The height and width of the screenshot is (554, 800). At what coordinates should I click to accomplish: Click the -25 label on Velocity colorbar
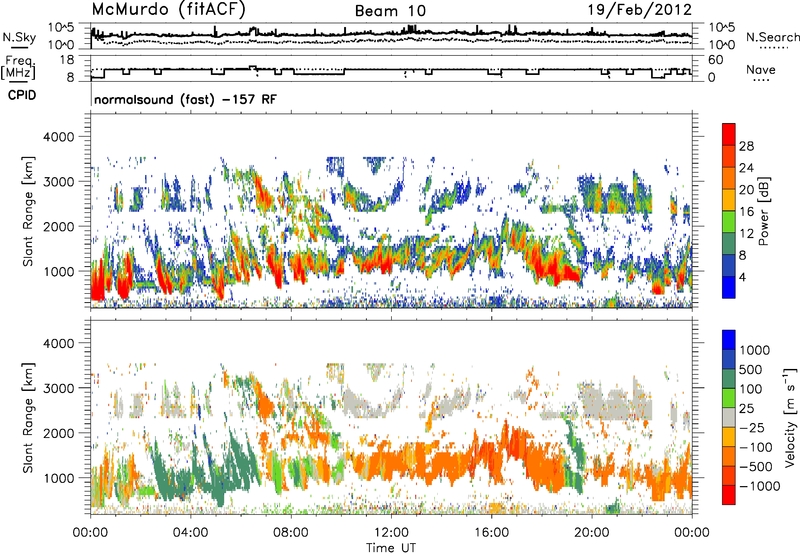pos(754,428)
